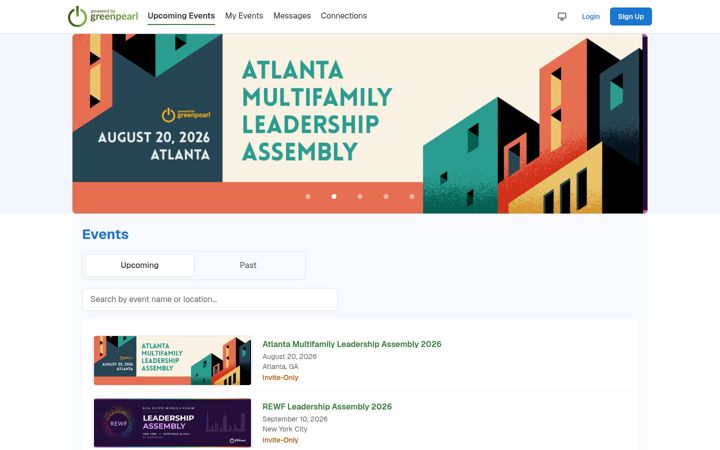This screenshot has width=720, height=450.
Task: Select the first carousel dot
Action: [x=308, y=197]
